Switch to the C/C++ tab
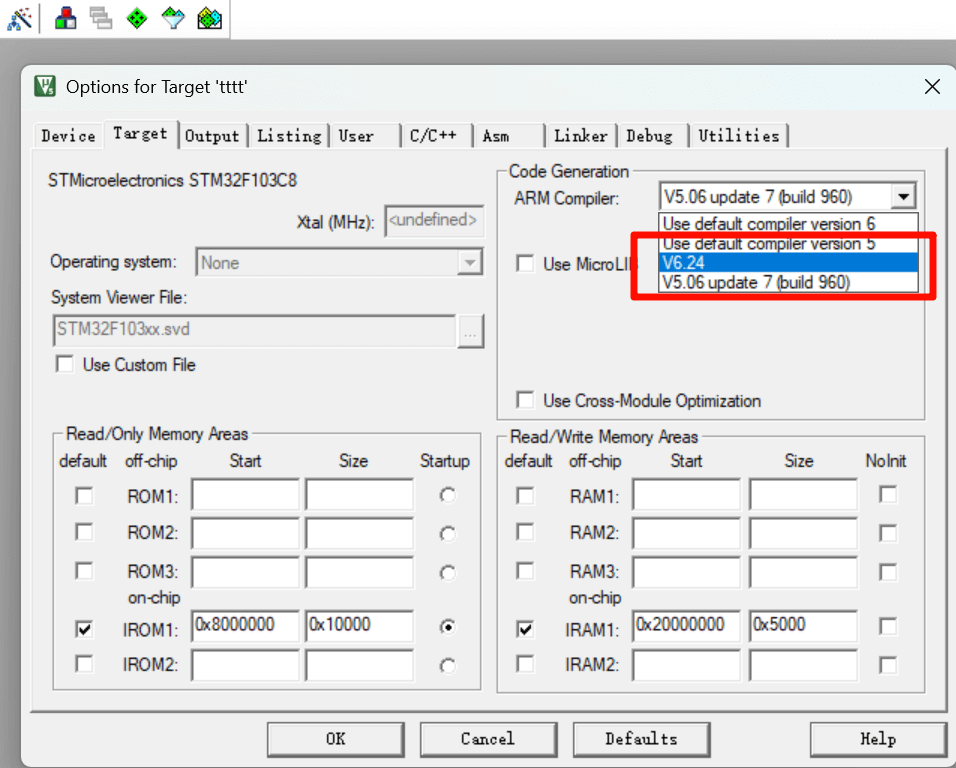This screenshot has width=956, height=768. coord(433,136)
